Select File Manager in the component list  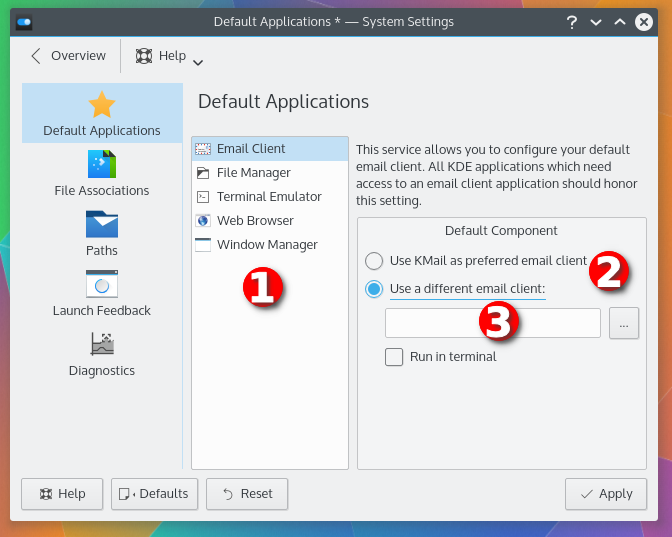click(253, 173)
